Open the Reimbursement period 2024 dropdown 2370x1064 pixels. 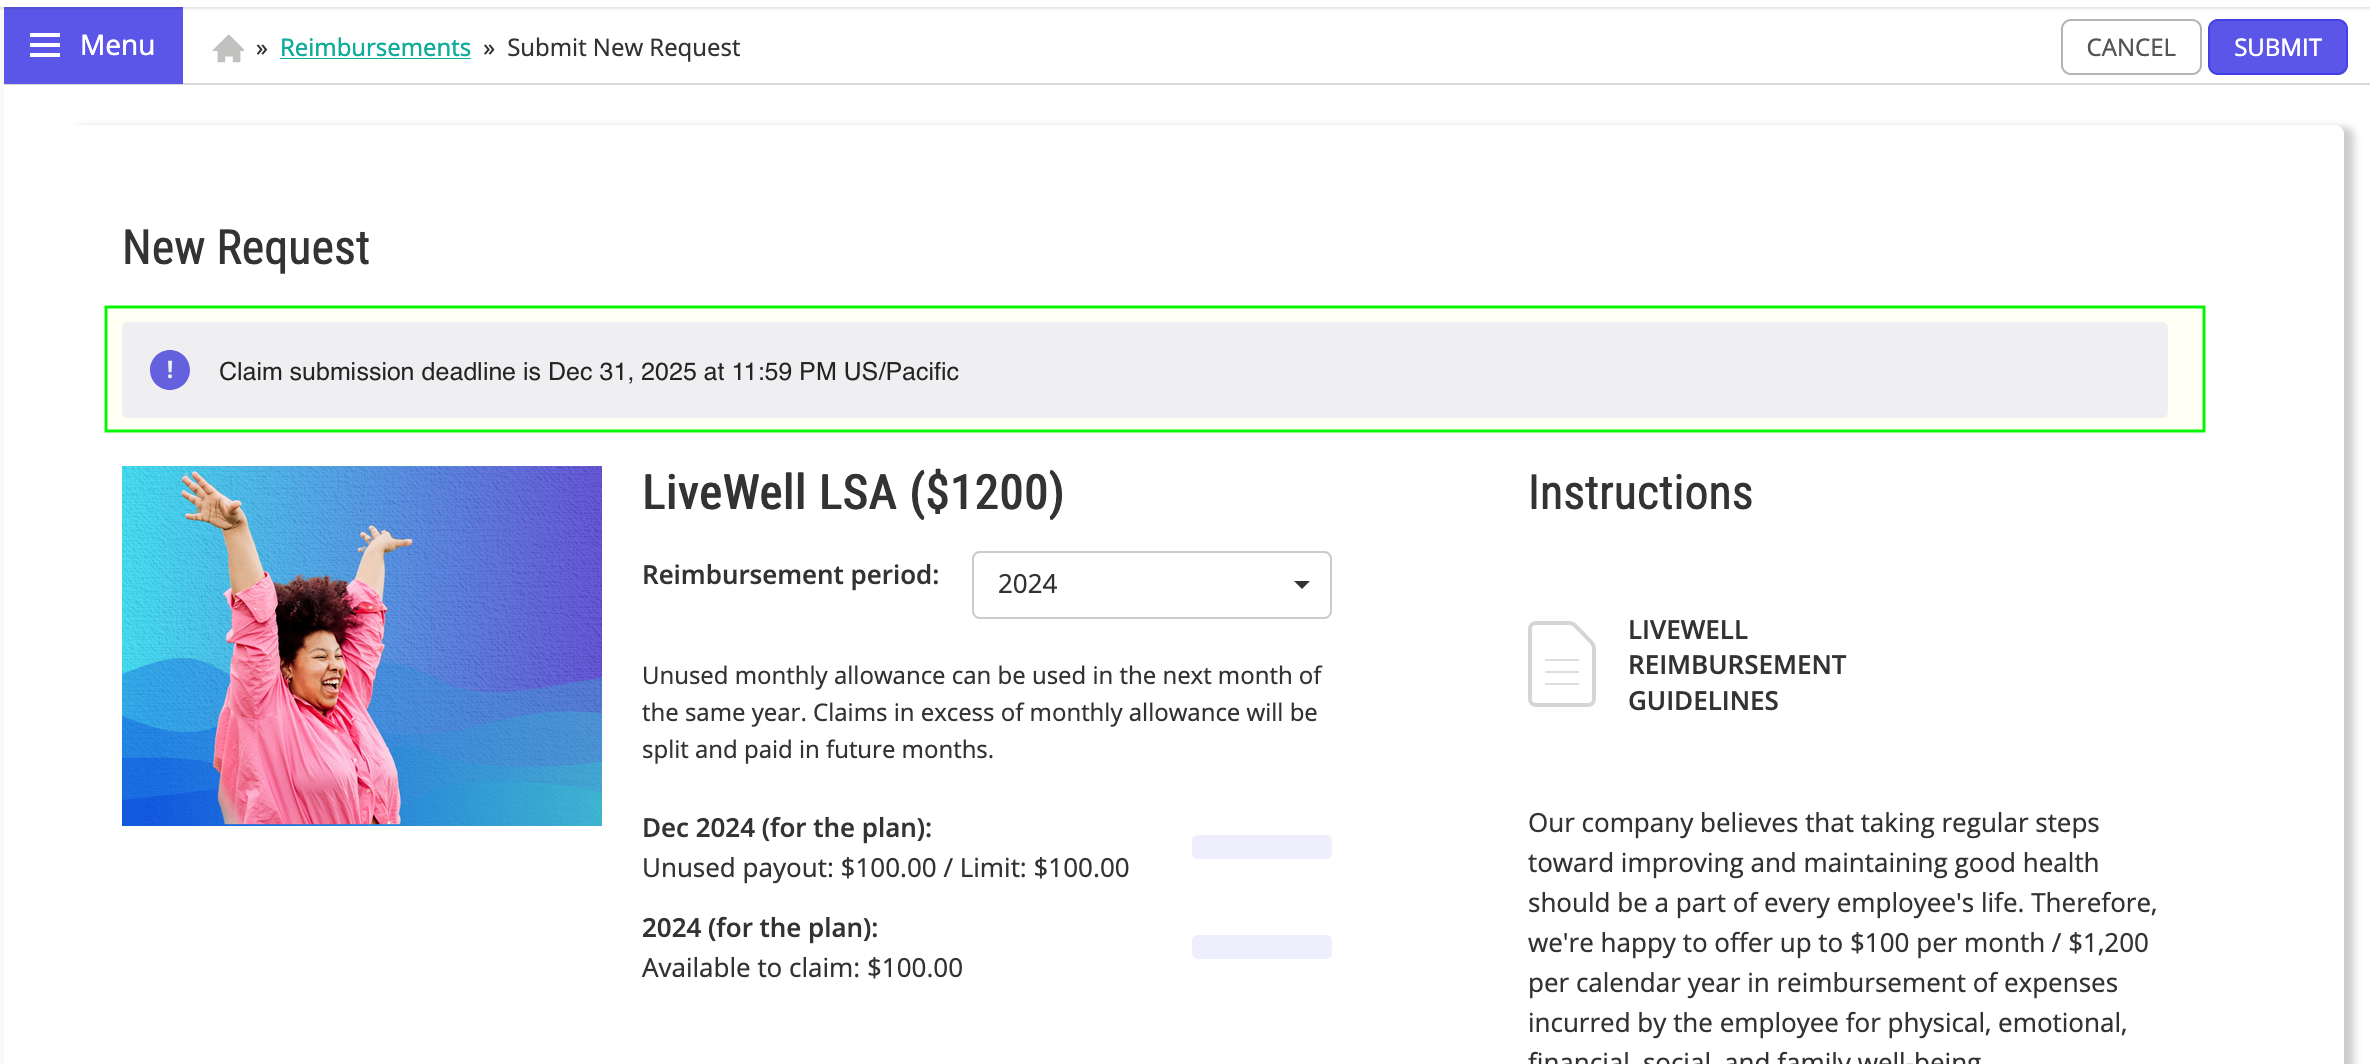[1151, 584]
